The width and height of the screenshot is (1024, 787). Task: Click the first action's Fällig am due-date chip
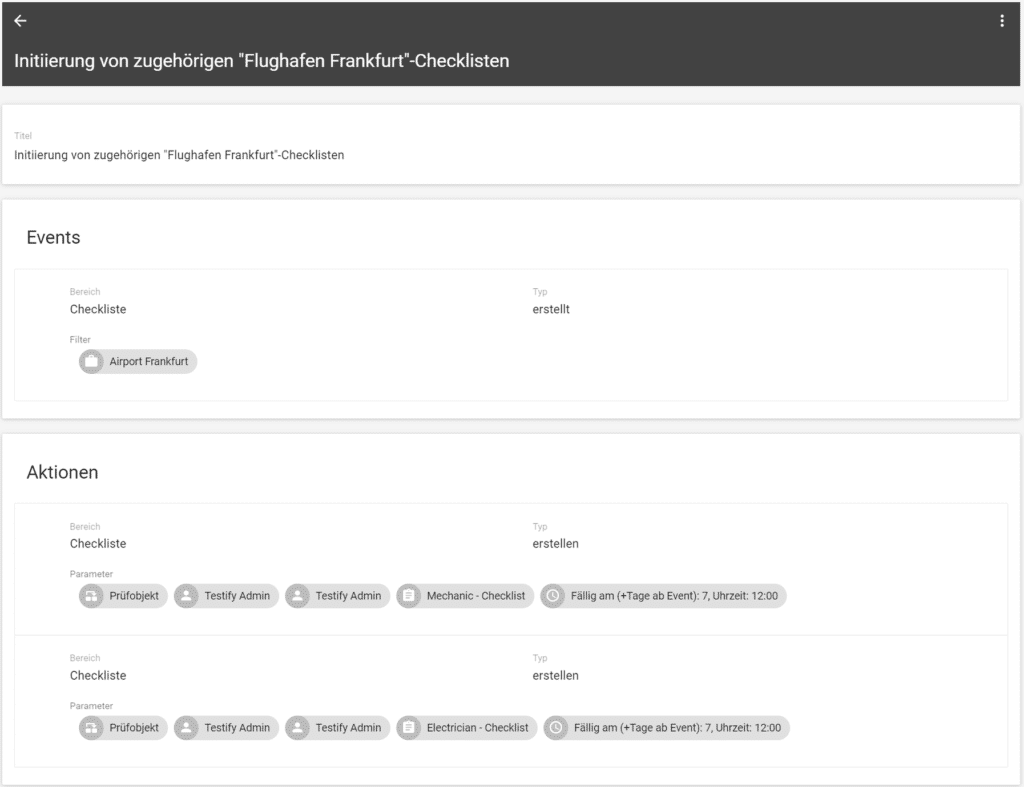[664, 596]
